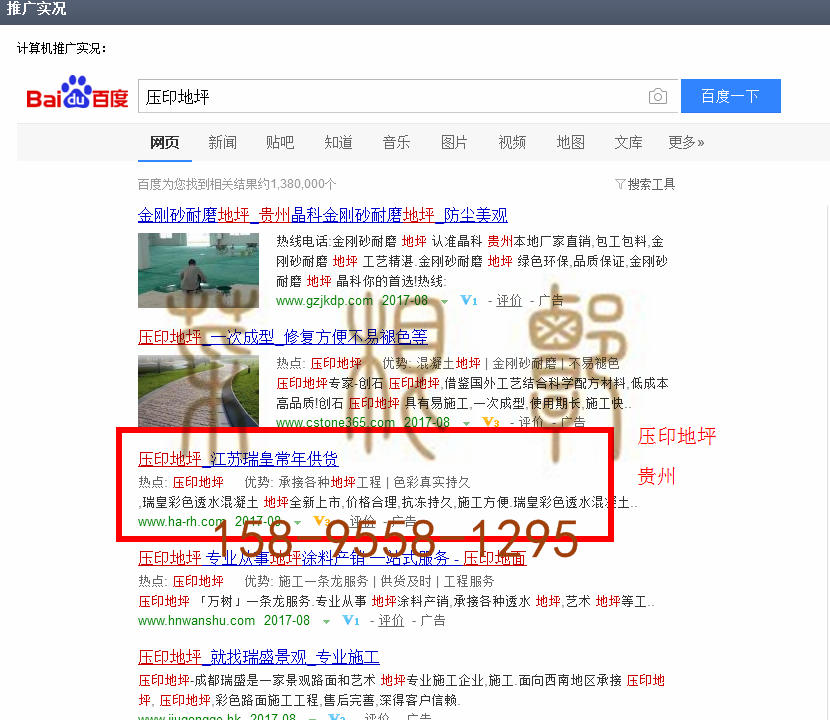The width and height of the screenshot is (830, 720).
Task: Visit www.ha-rh.com URL
Action: coord(181,521)
